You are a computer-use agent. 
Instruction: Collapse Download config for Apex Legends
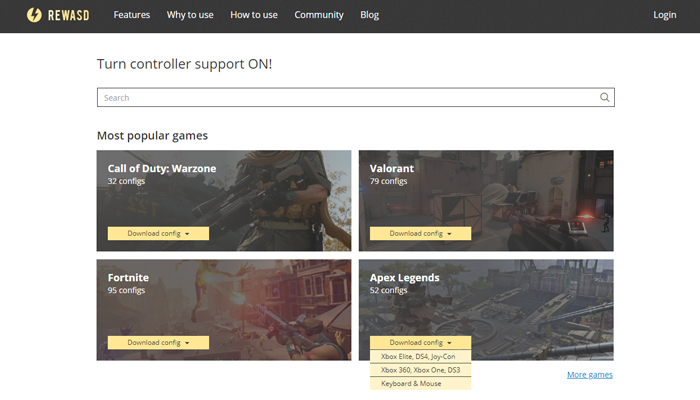(421, 342)
